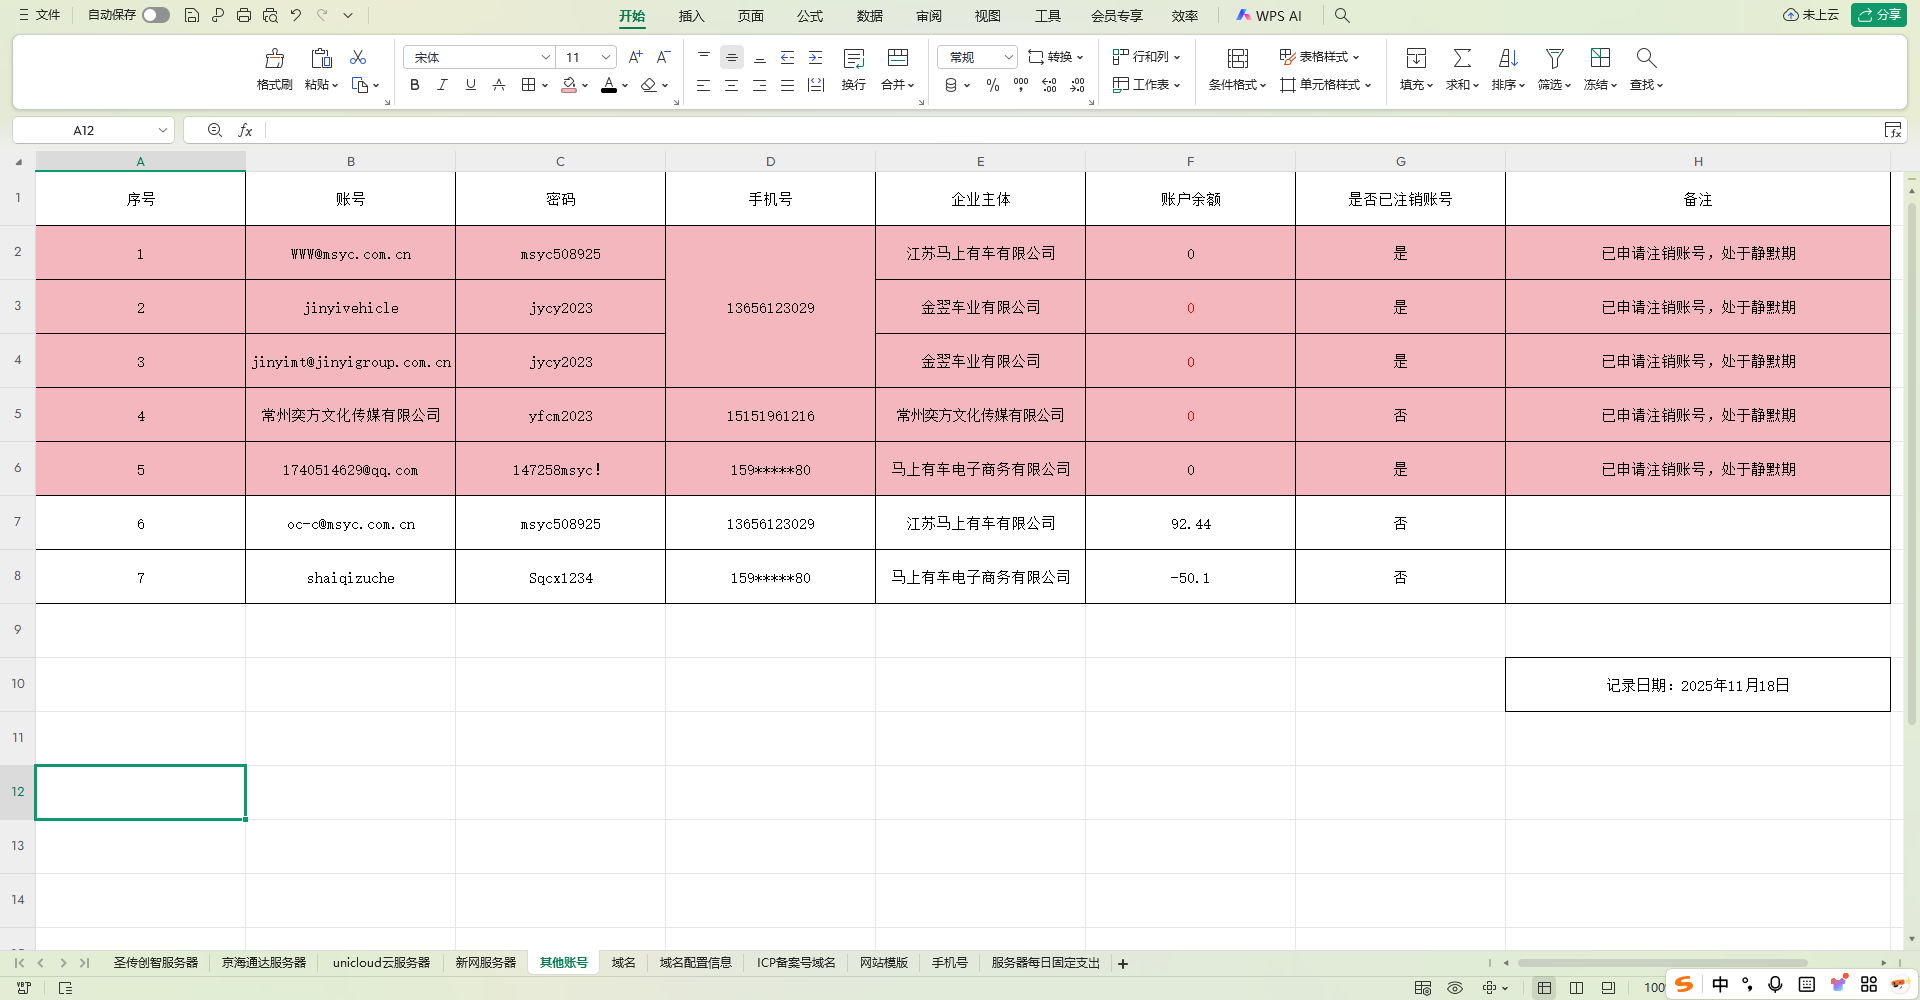Switch to the 公式 ribbon tab

point(810,16)
